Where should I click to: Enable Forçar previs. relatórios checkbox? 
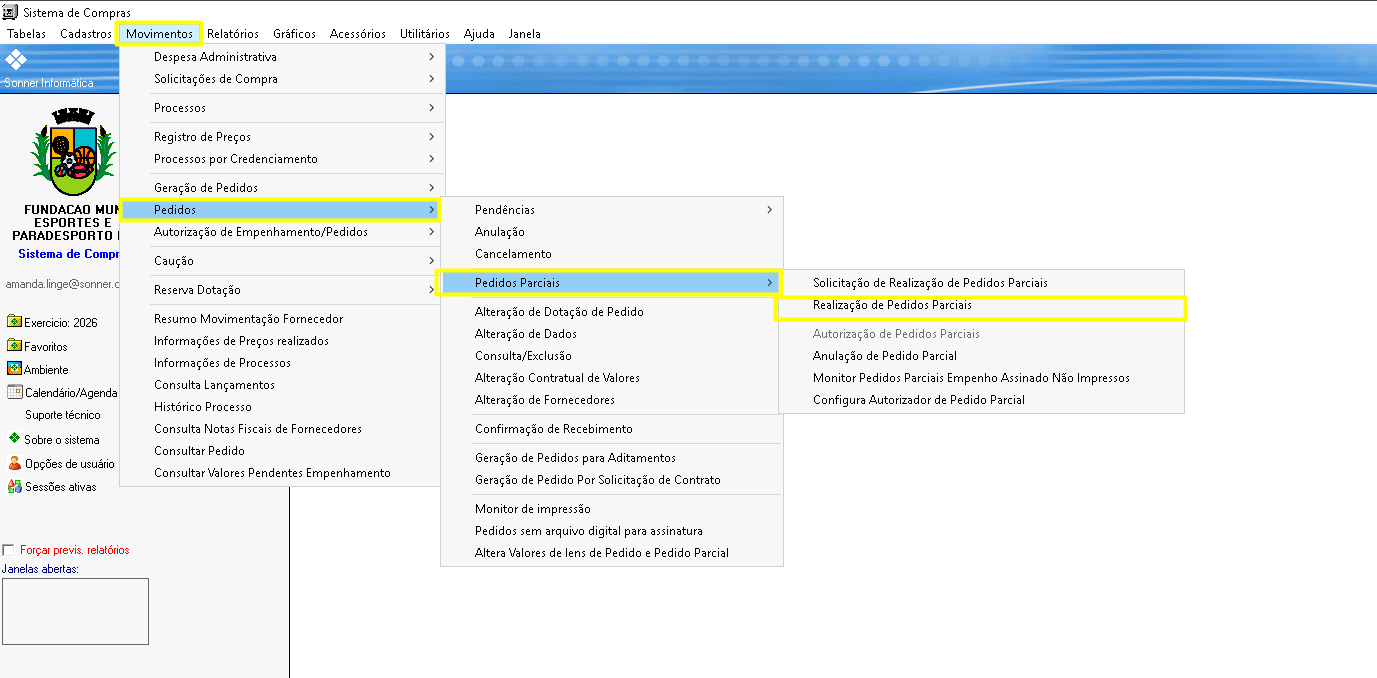tap(9, 550)
